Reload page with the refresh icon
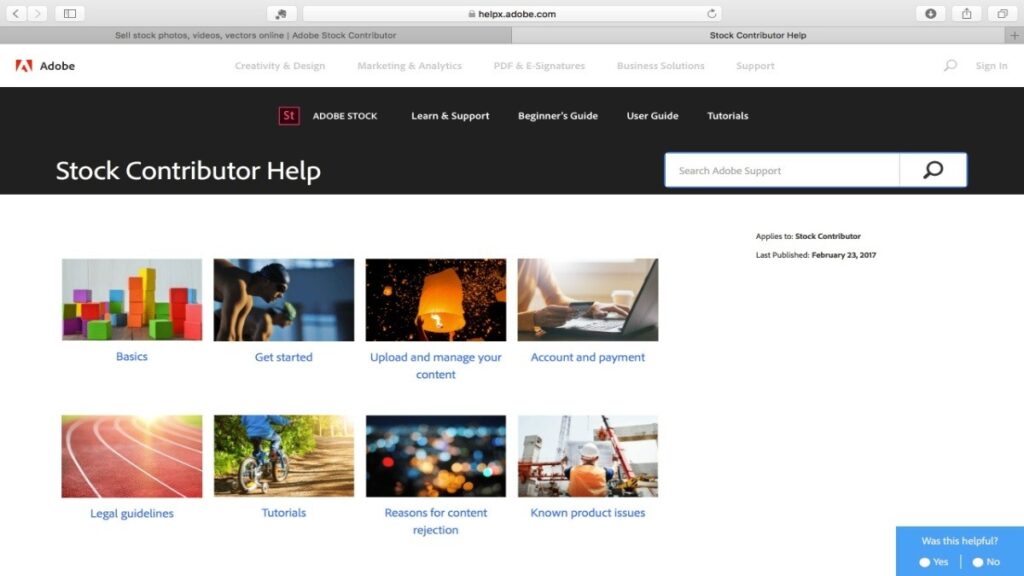1024x576 pixels. point(712,14)
